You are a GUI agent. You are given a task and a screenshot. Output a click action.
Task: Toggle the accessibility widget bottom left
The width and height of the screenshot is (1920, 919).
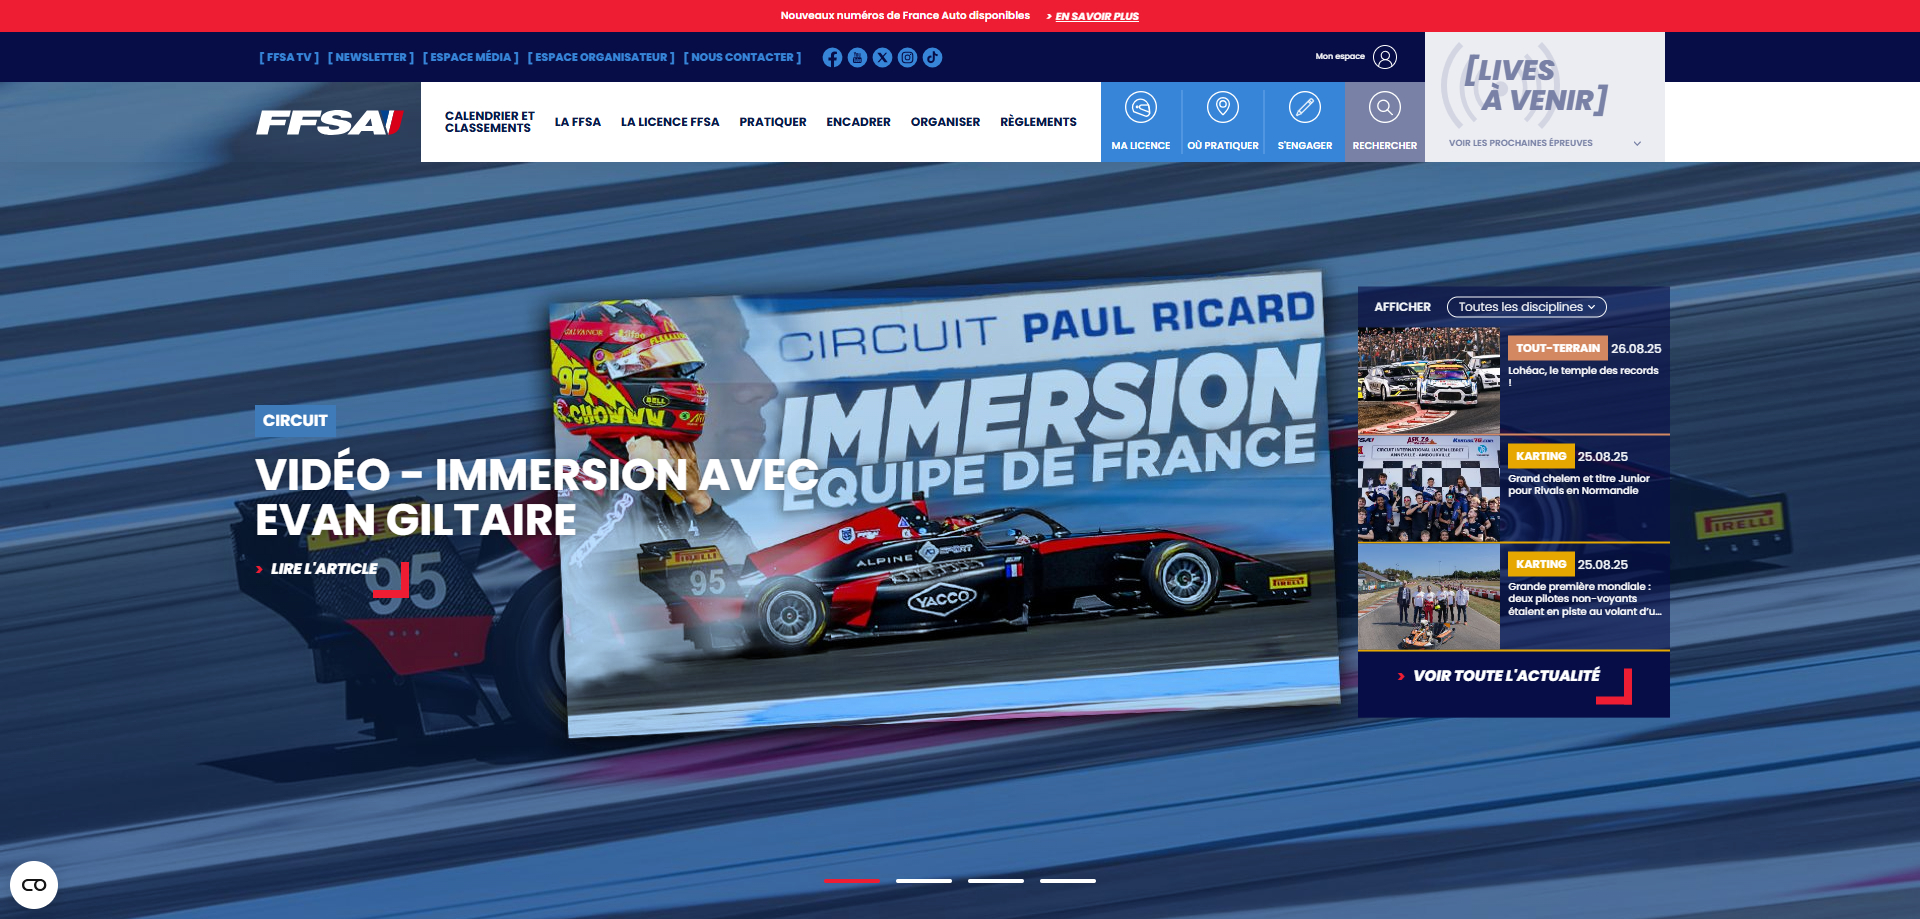point(34,884)
